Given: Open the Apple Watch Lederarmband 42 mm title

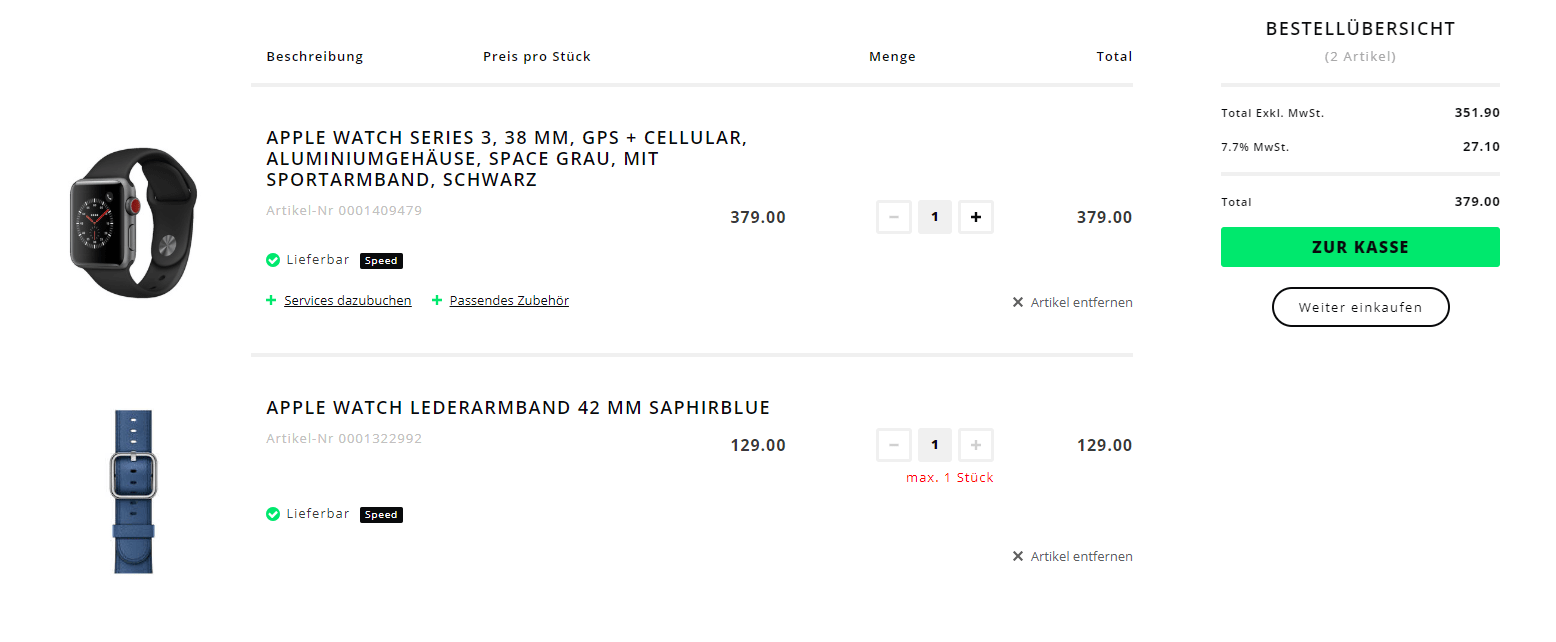Looking at the screenshot, I should (518, 408).
